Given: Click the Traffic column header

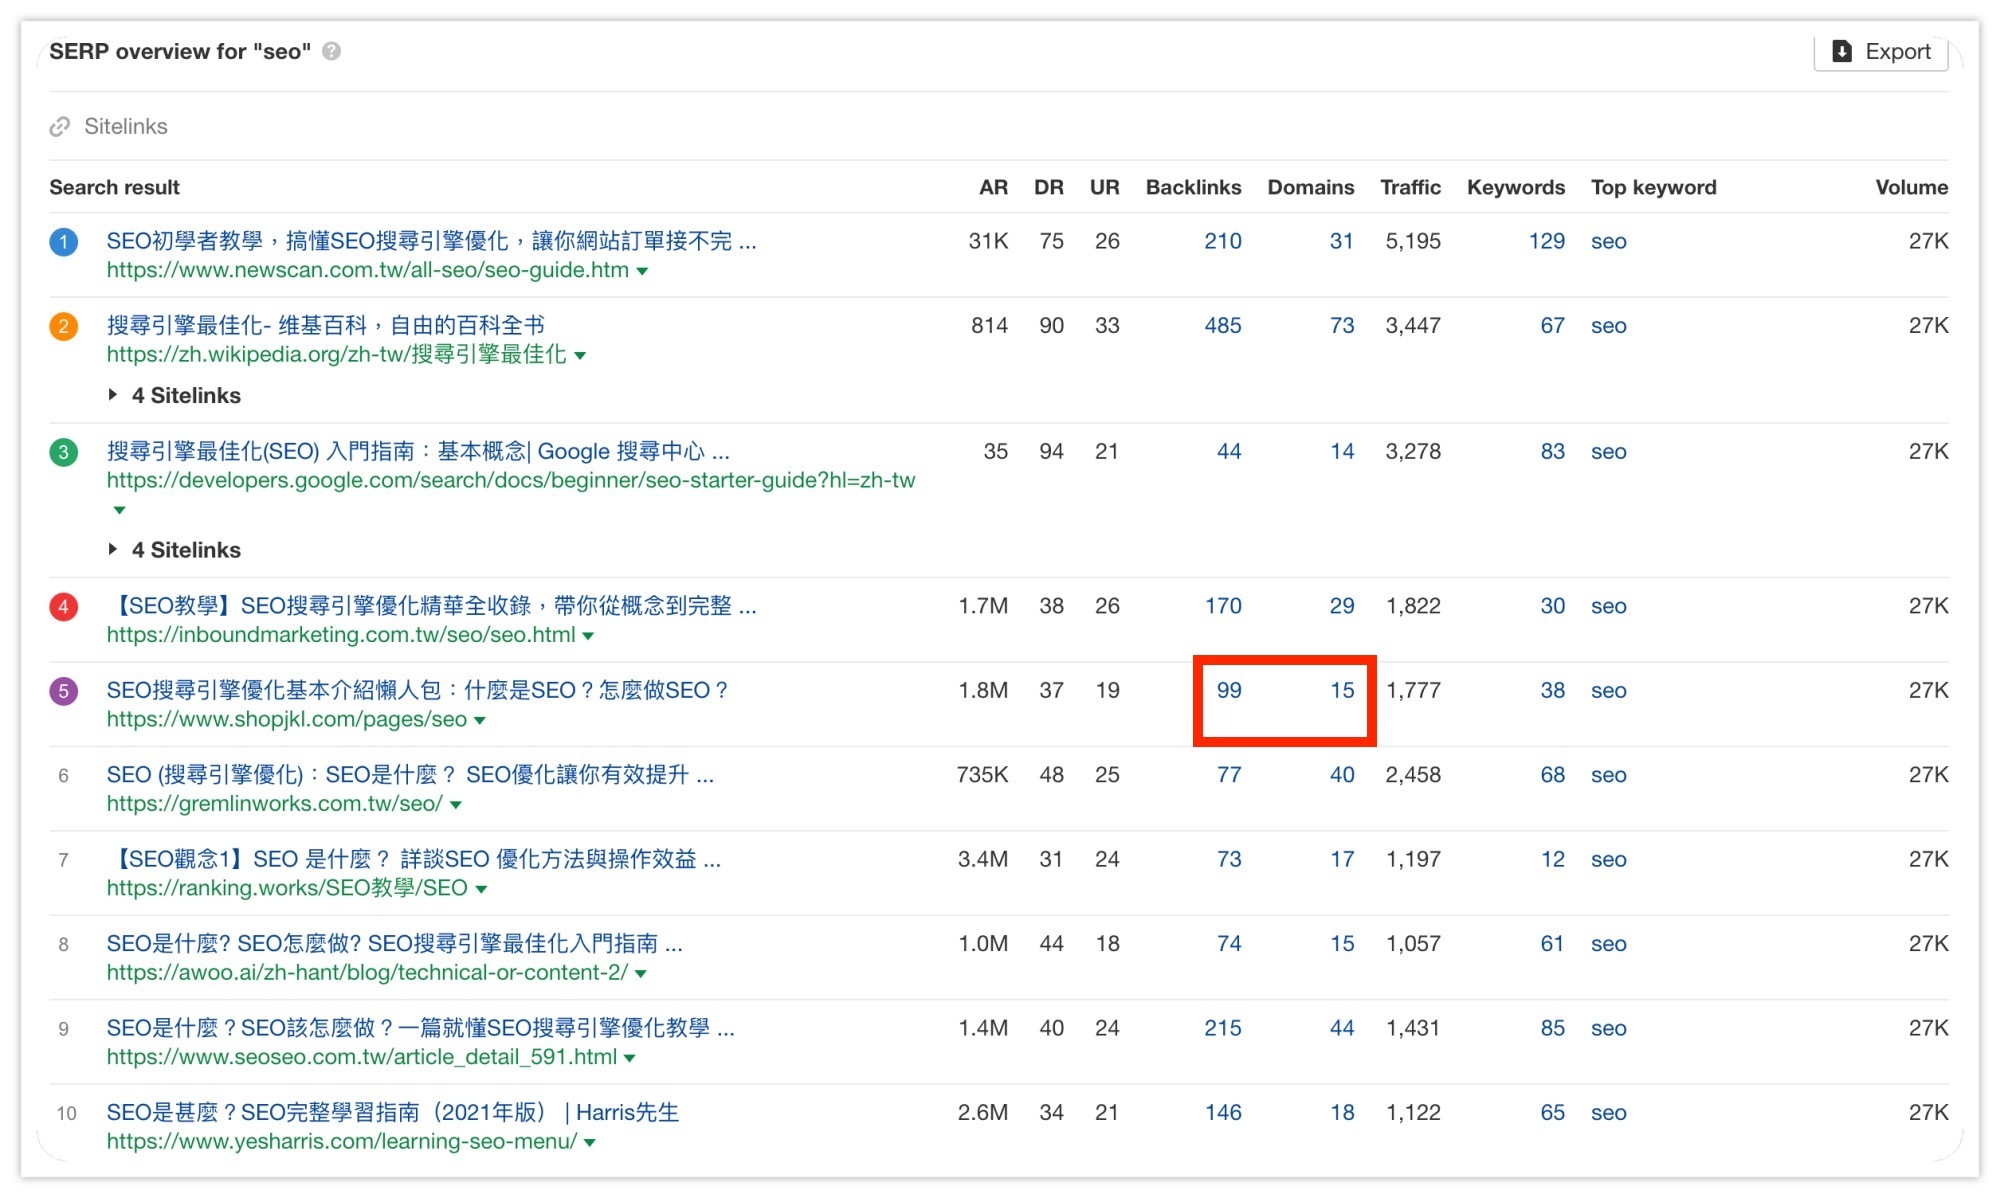Looking at the screenshot, I should (x=1410, y=187).
